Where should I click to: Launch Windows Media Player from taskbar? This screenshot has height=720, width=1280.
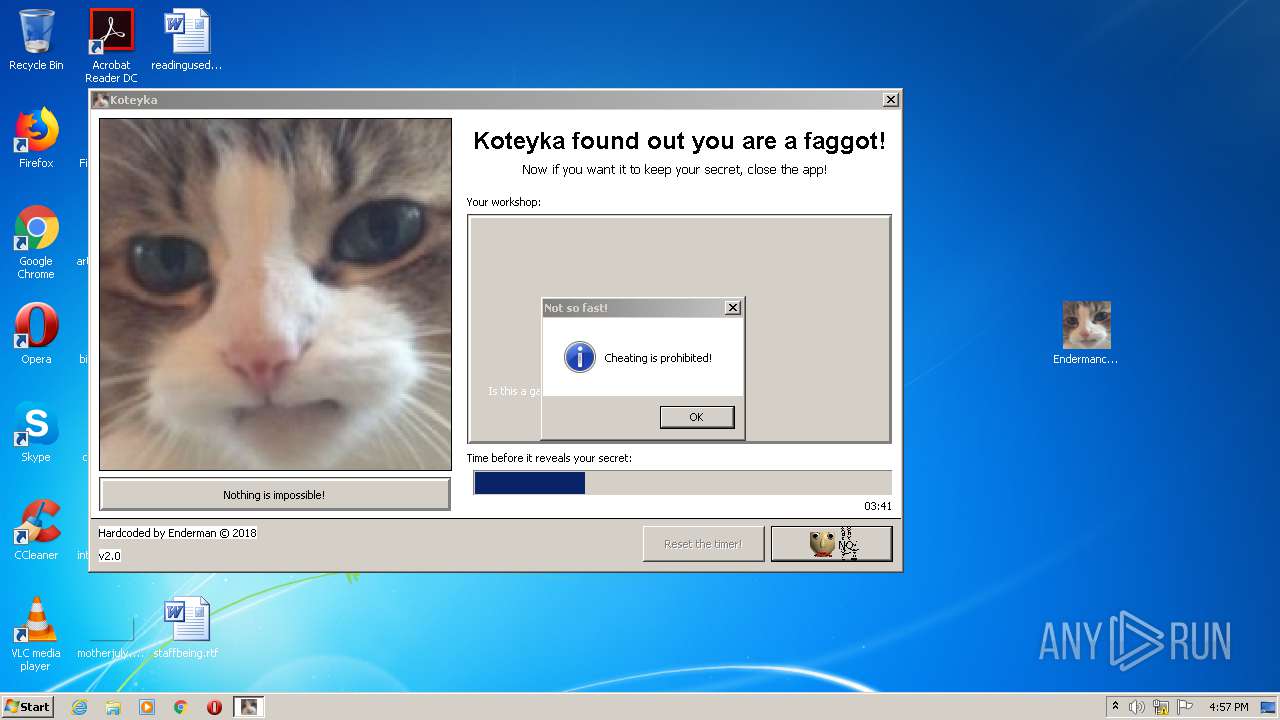point(147,707)
